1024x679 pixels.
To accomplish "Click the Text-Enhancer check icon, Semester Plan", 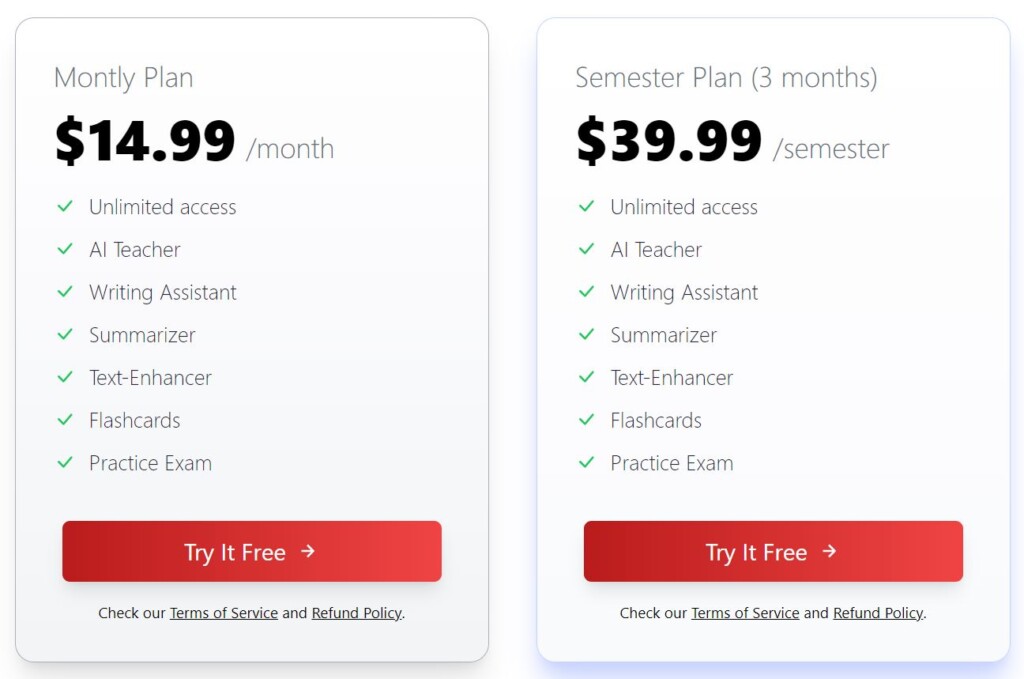I will click(x=587, y=378).
